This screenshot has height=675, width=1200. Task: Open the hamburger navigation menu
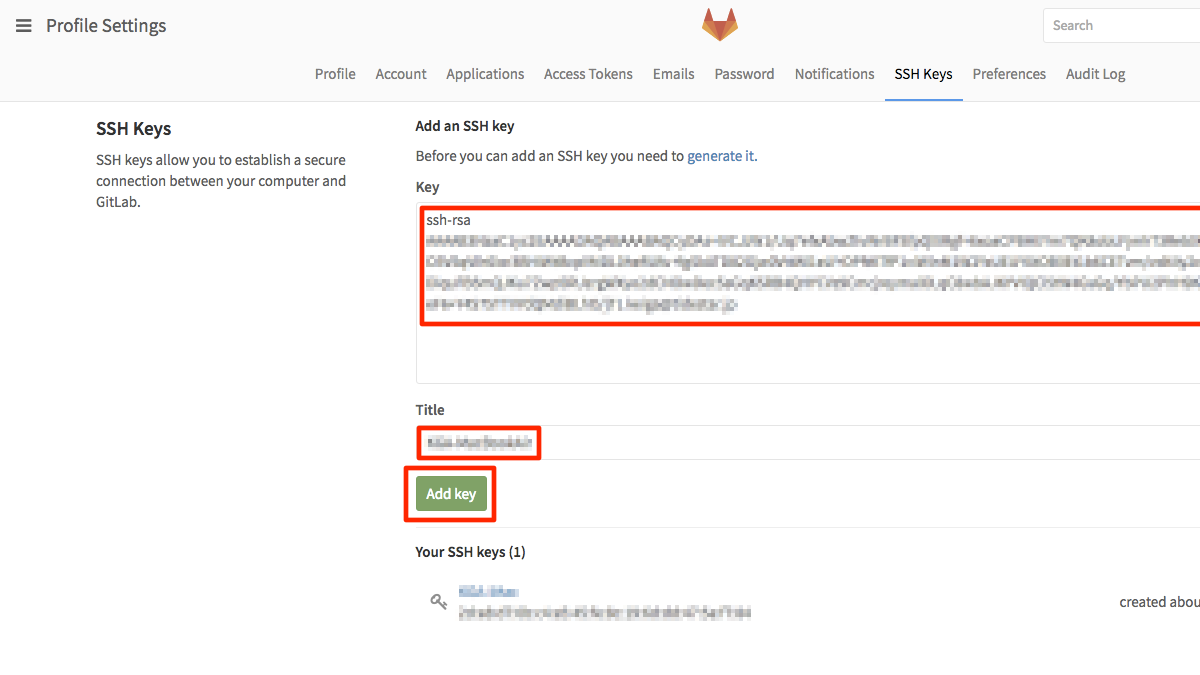pyautogui.click(x=24, y=26)
